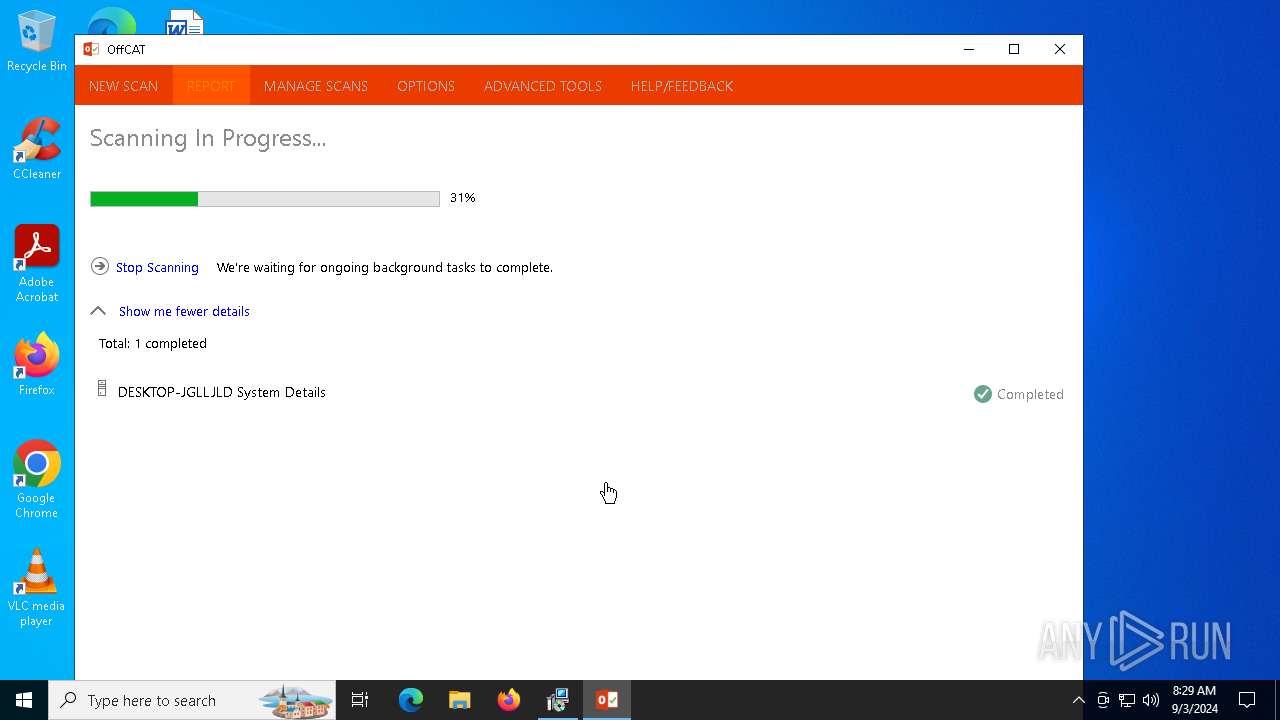
Task: Click the Stop Scanning link
Action: tap(157, 267)
